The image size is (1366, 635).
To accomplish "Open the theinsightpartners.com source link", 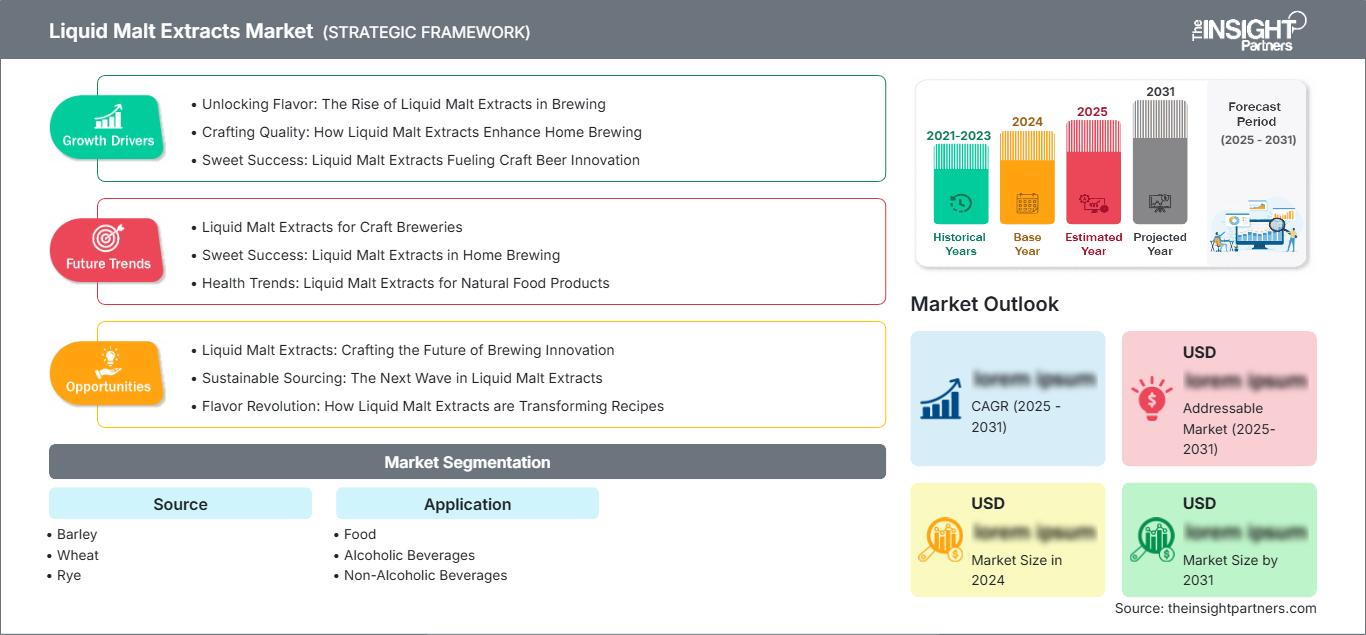I will pos(1243,608).
